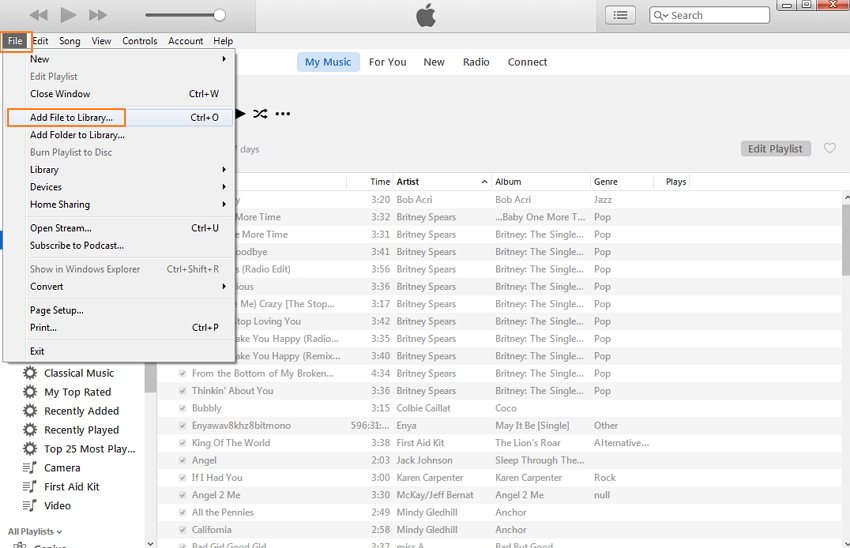Click the Edit Playlist button
This screenshot has height=548, width=850.
775,149
